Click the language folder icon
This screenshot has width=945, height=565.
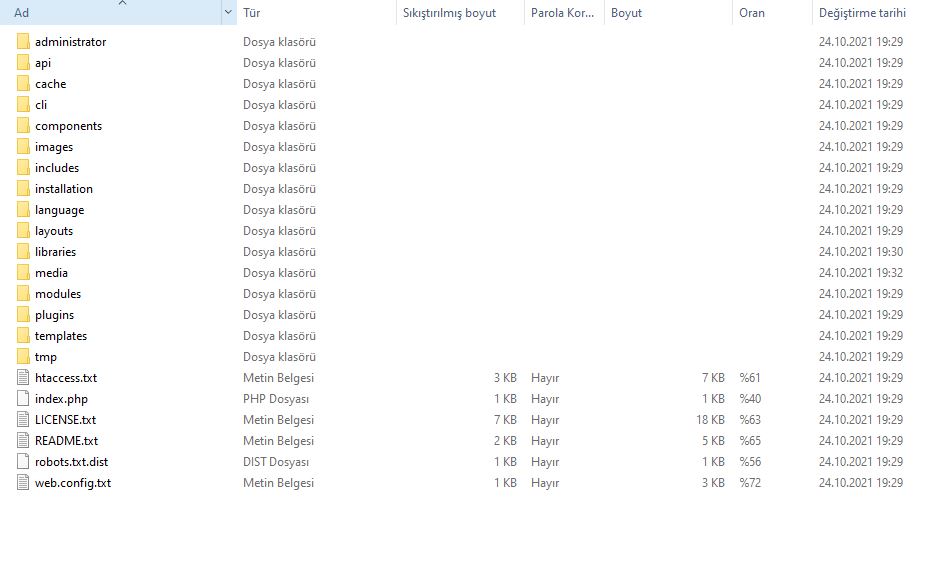(23, 210)
